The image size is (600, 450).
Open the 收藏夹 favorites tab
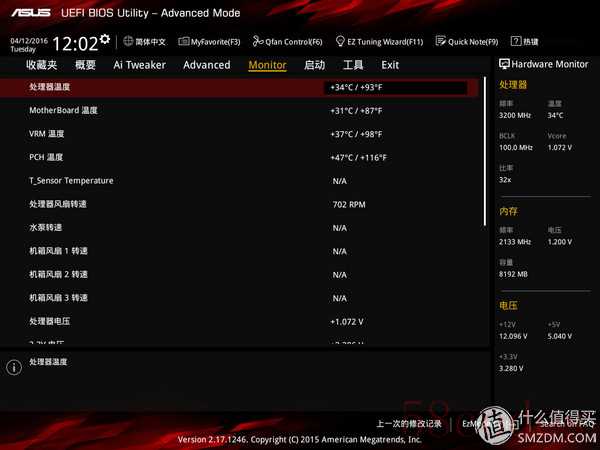pyautogui.click(x=42, y=65)
